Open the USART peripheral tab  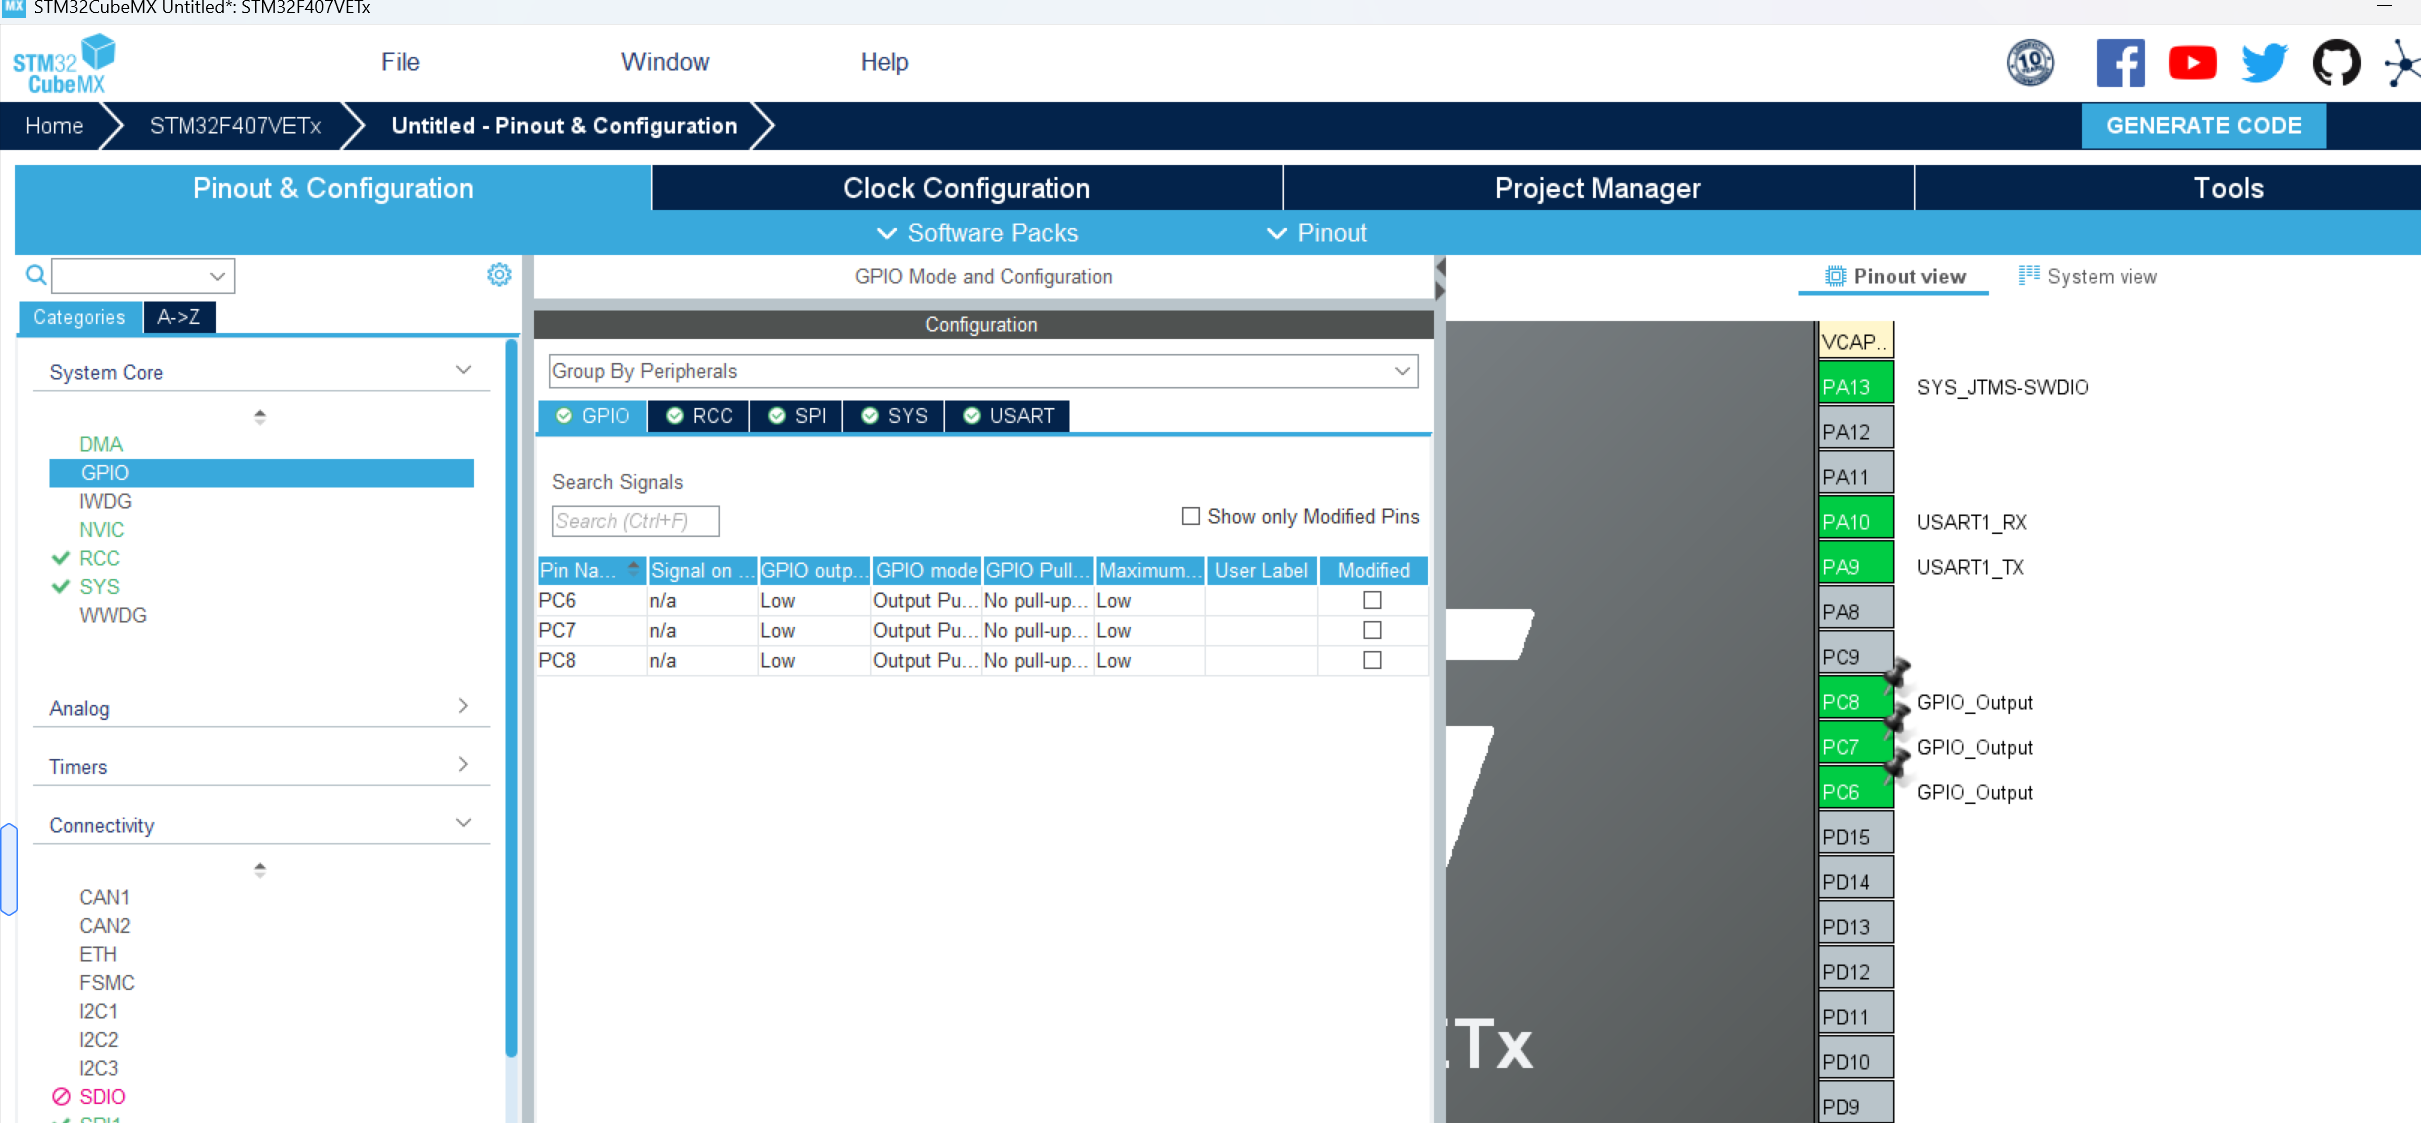click(1008, 416)
